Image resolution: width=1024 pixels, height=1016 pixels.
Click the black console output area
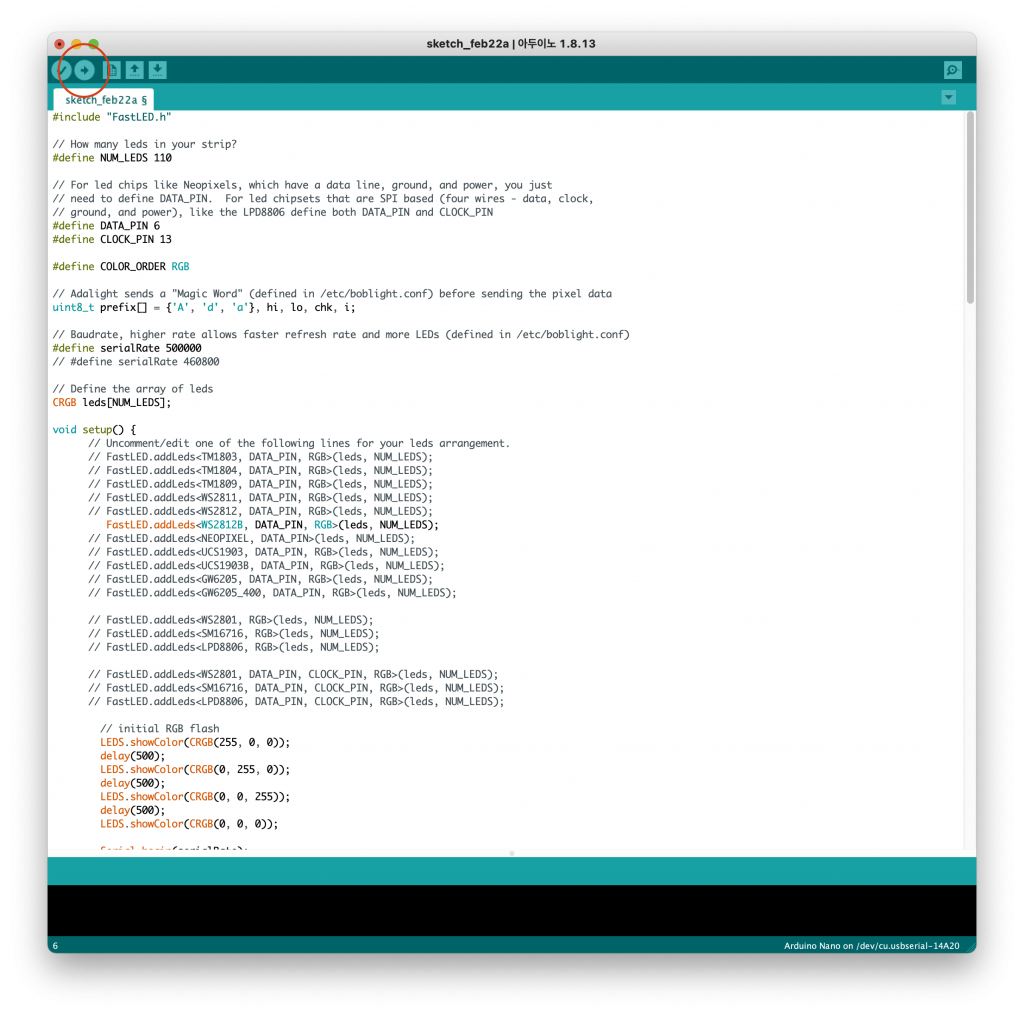coord(512,910)
